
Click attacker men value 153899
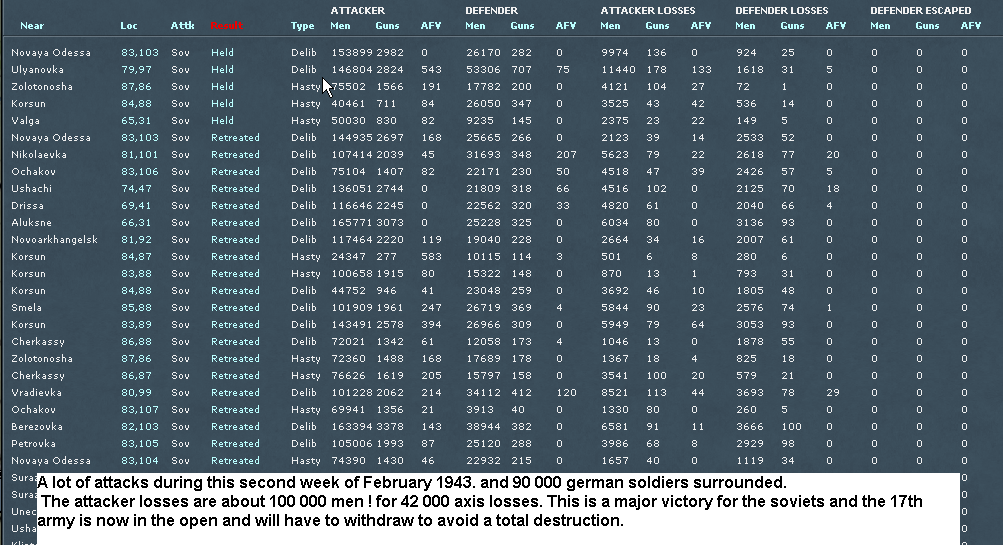352,52
